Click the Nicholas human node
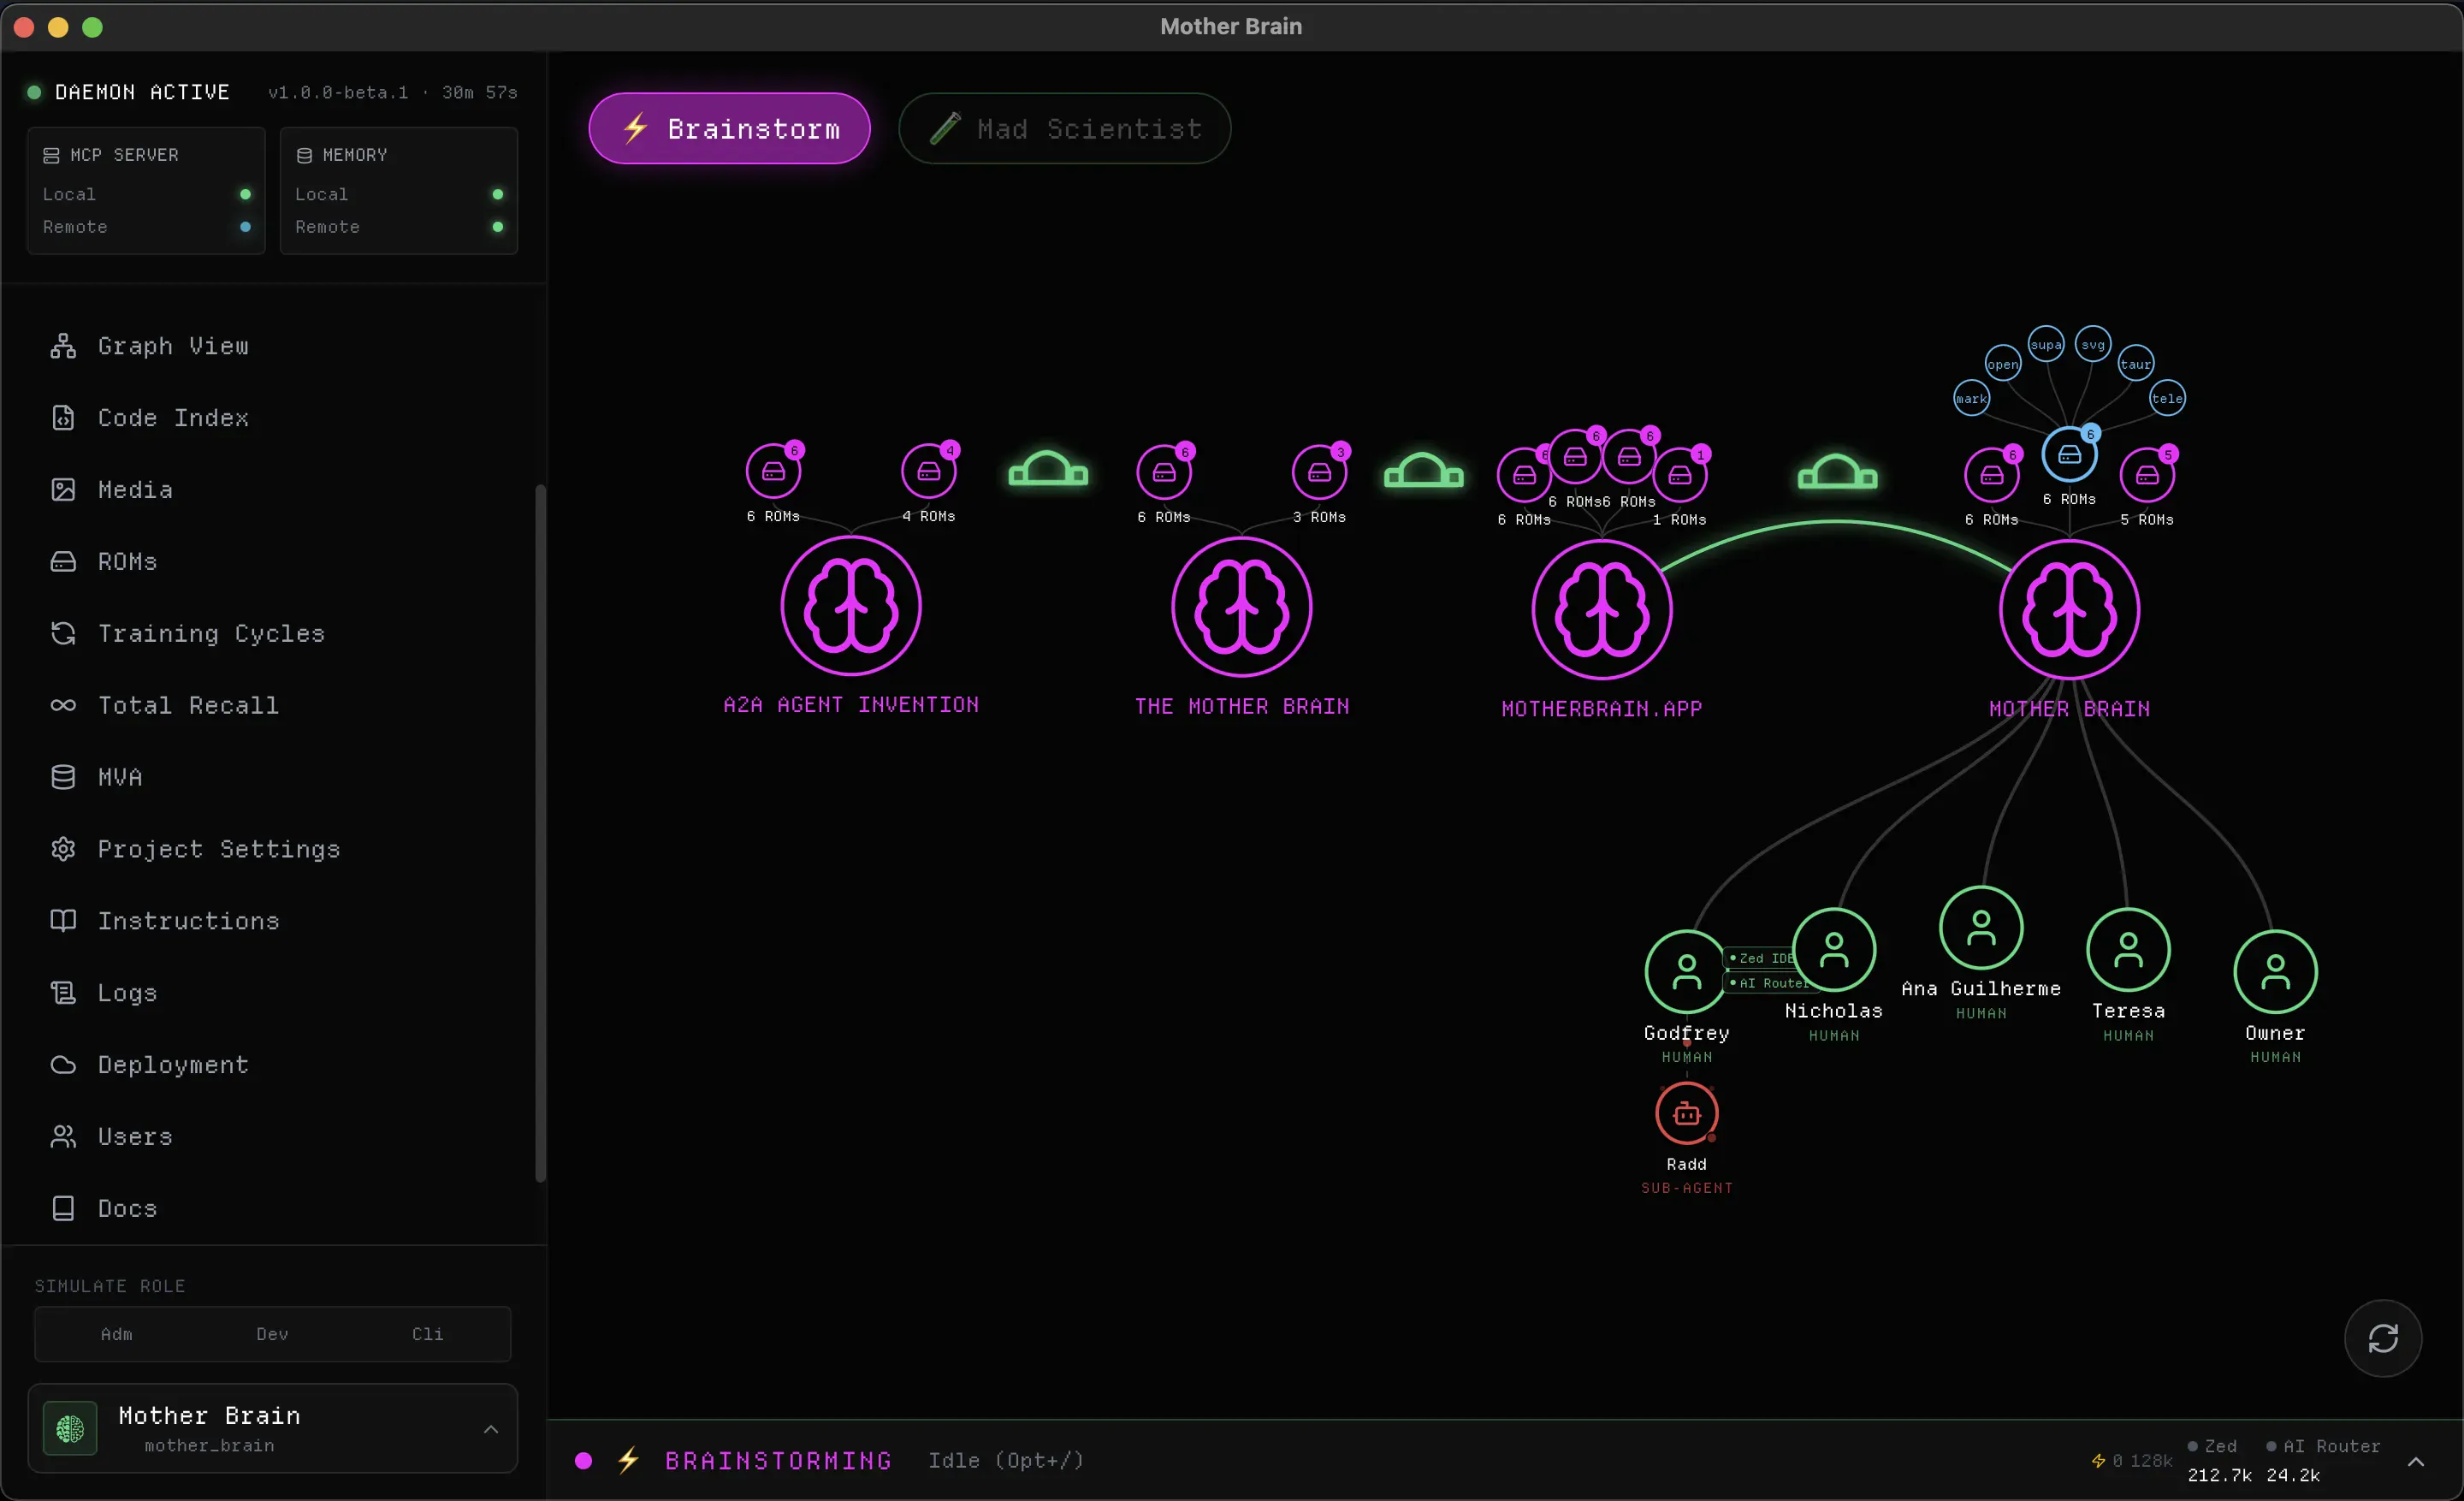This screenshot has height=1501, width=2464. click(x=1834, y=950)
